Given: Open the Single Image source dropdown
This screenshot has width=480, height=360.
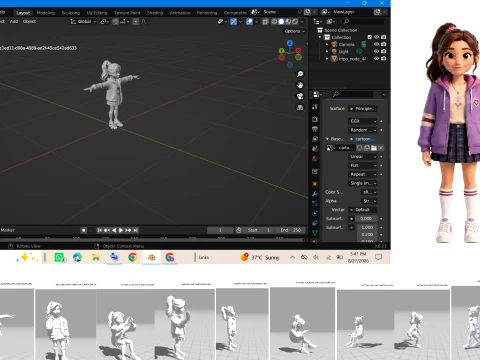Looking at the screenshot, I should pyautogui.click(x=363, y=183).
